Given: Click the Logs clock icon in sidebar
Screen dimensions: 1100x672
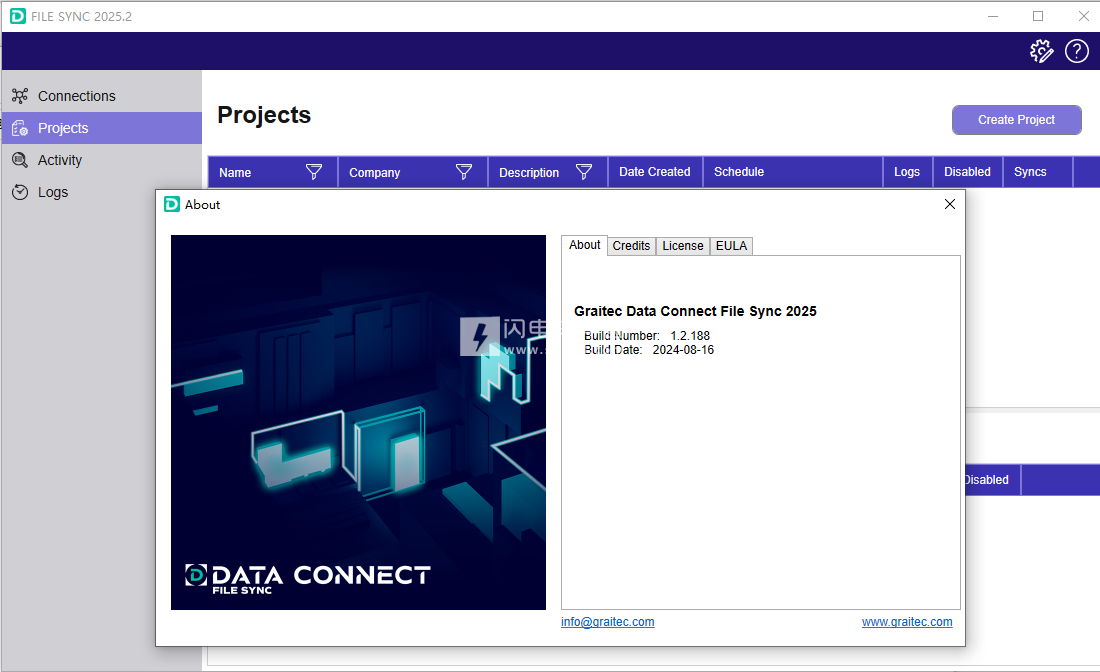Looking at the screenshot, I should (20, 192).
